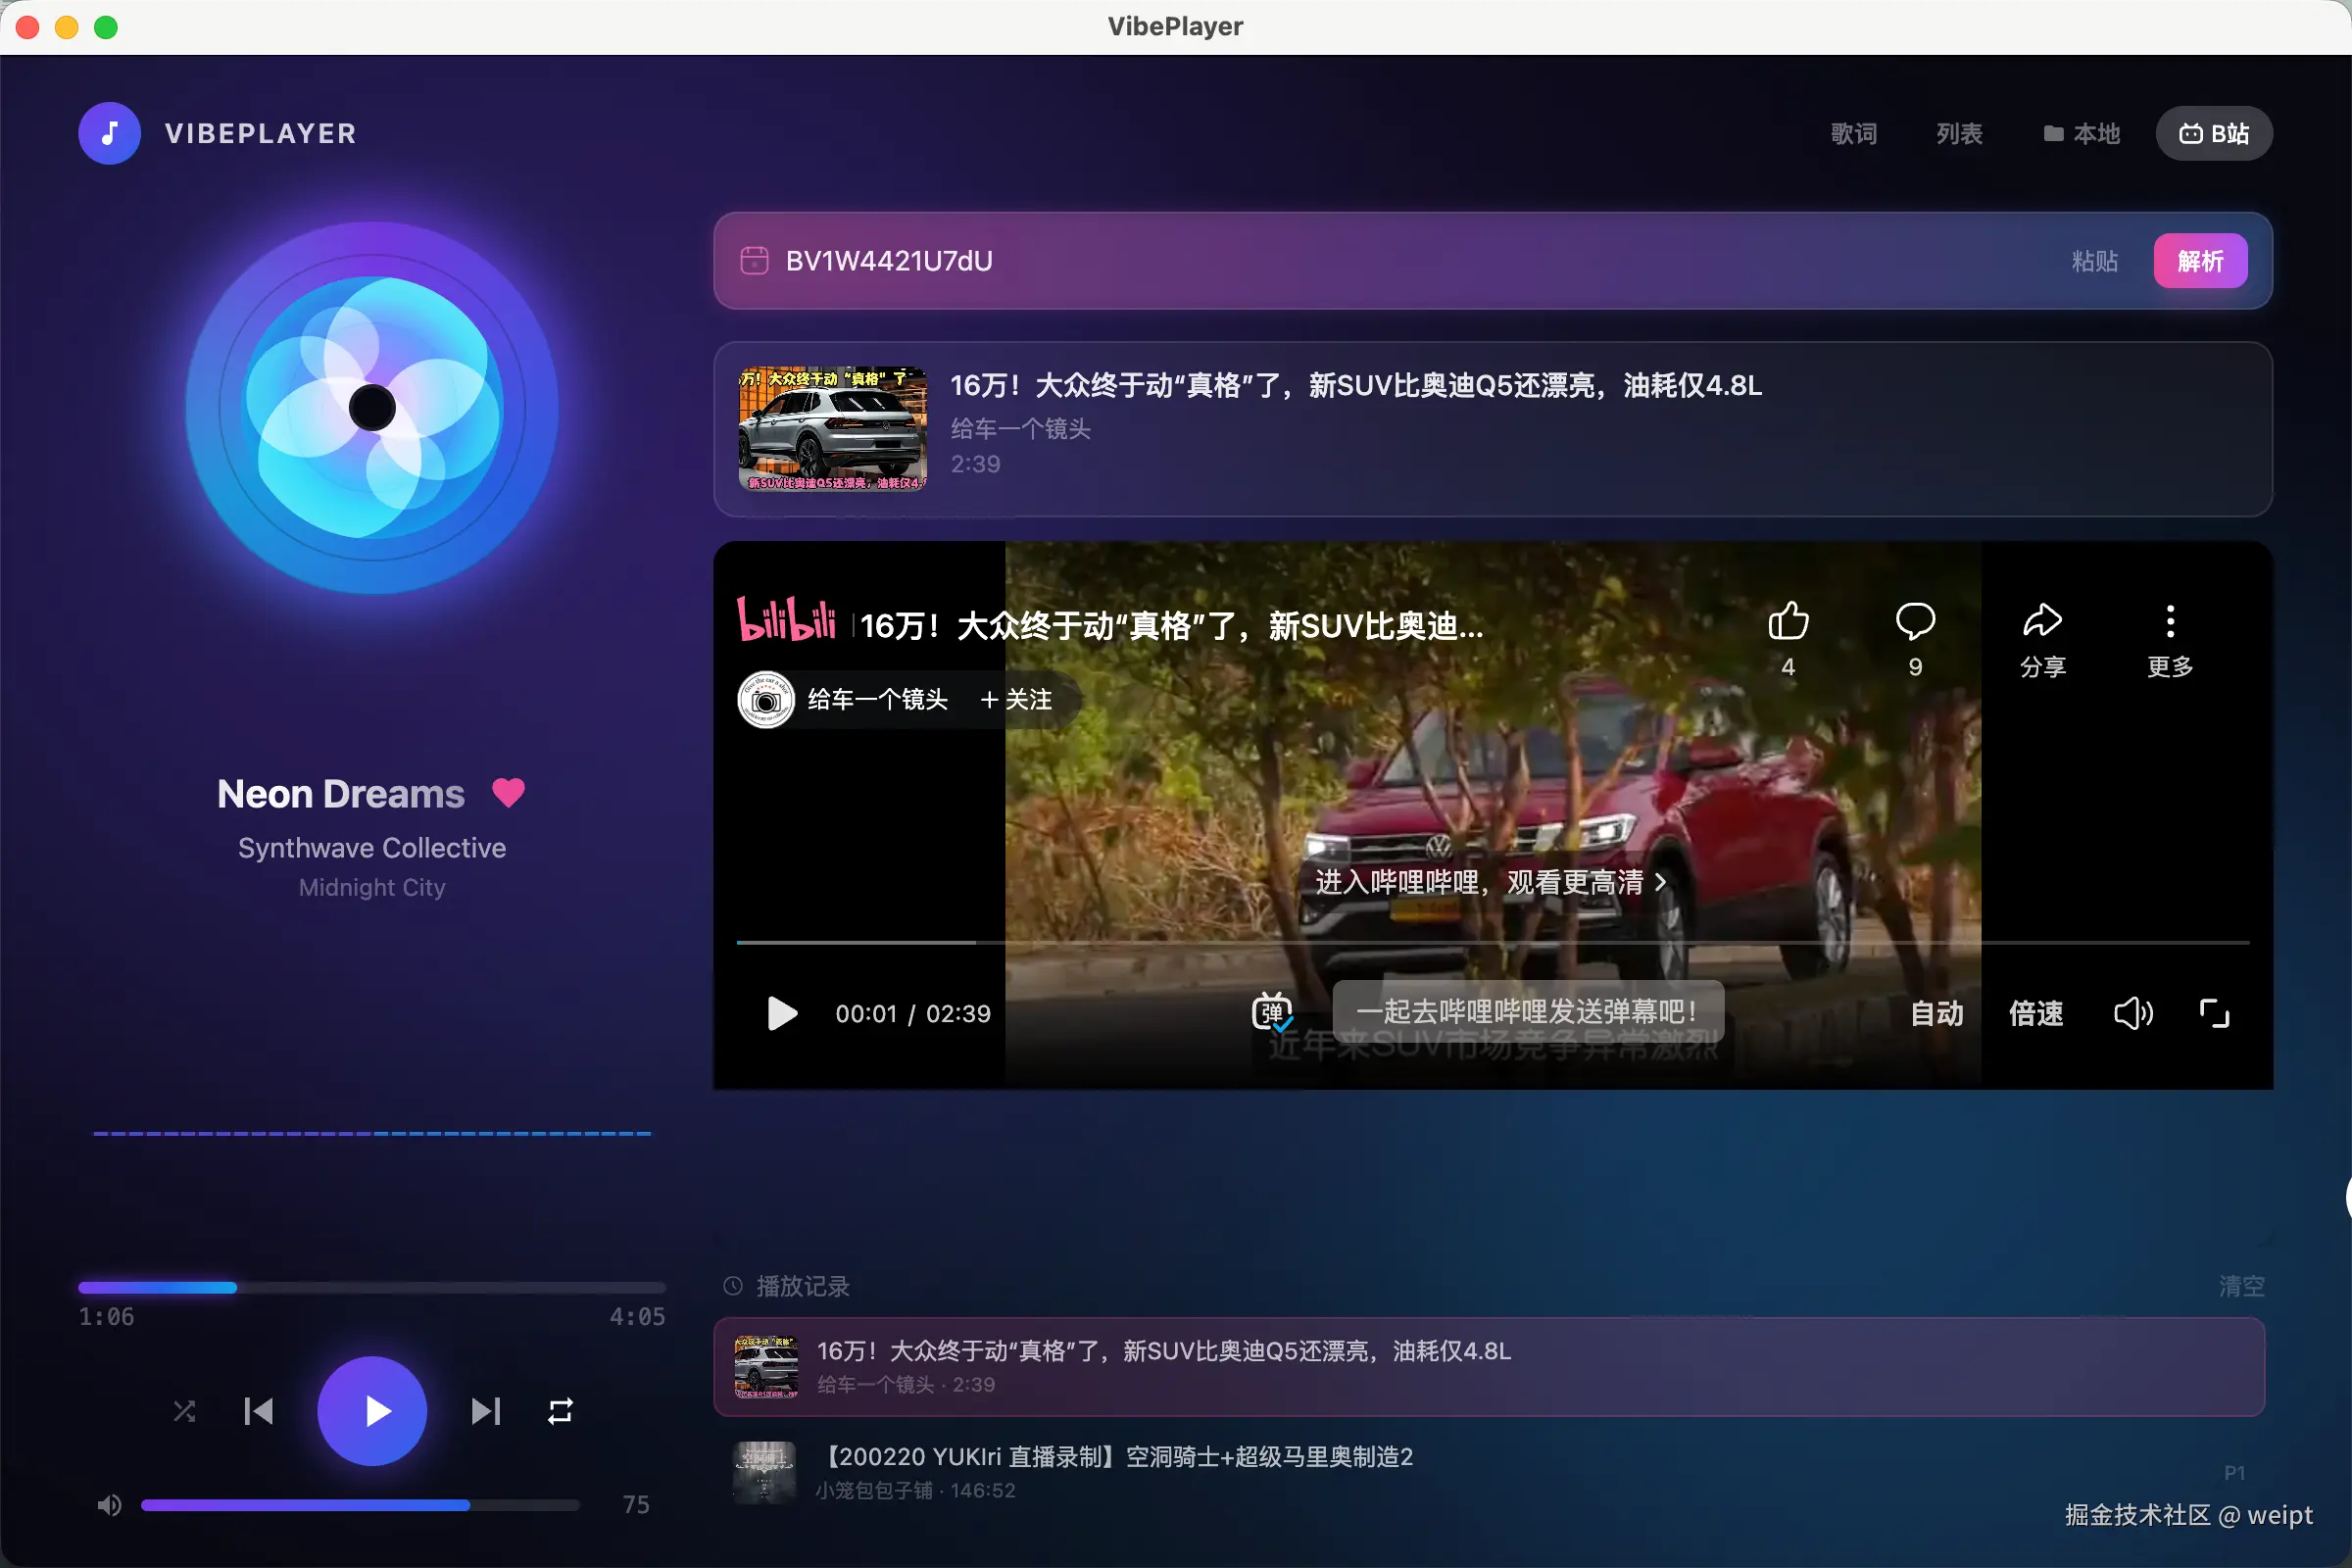Open the 自动 quality selector
The image size is (2352, 1568).
click(1936, 1013)
